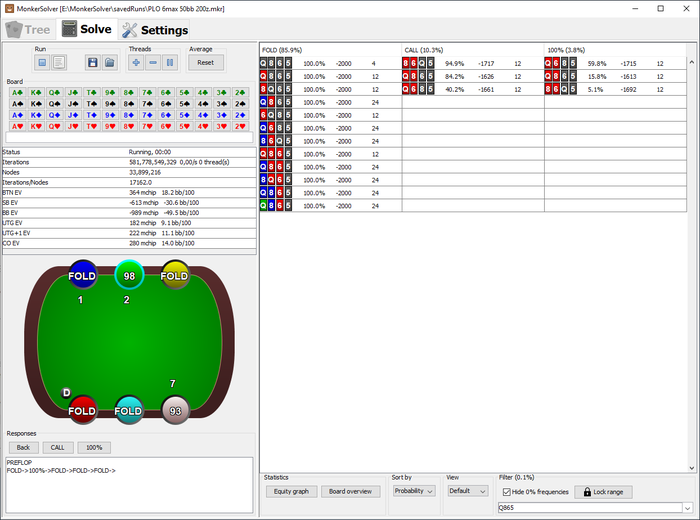700x520 pixels.
Task: Click the Q865 filter text field
Action: 590,508
